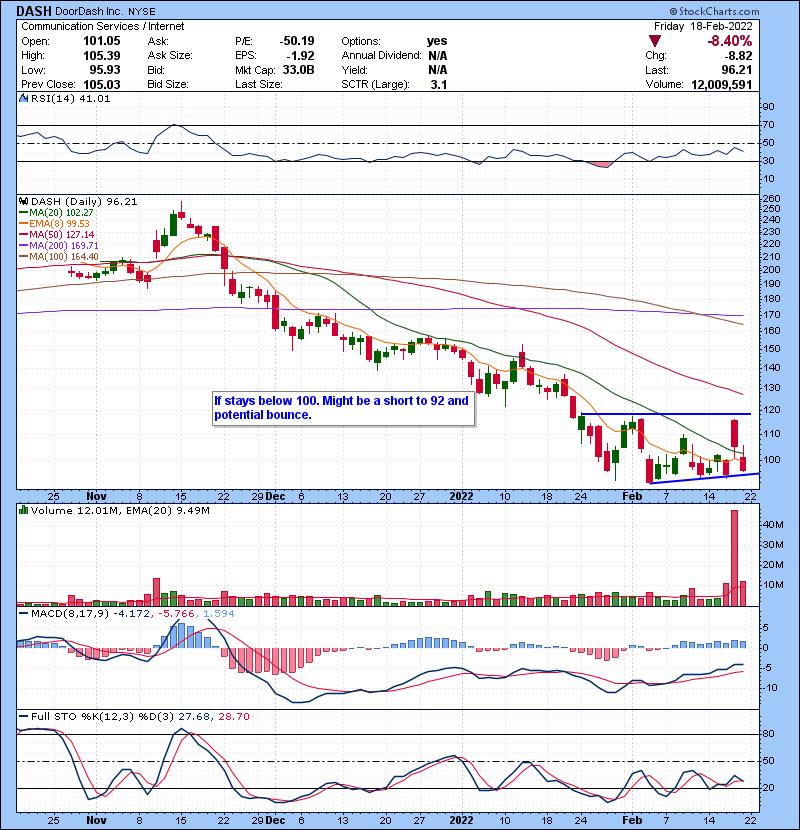Click the RSI indicator line icon
The image size is (800, 830).
tap(23, 98)
